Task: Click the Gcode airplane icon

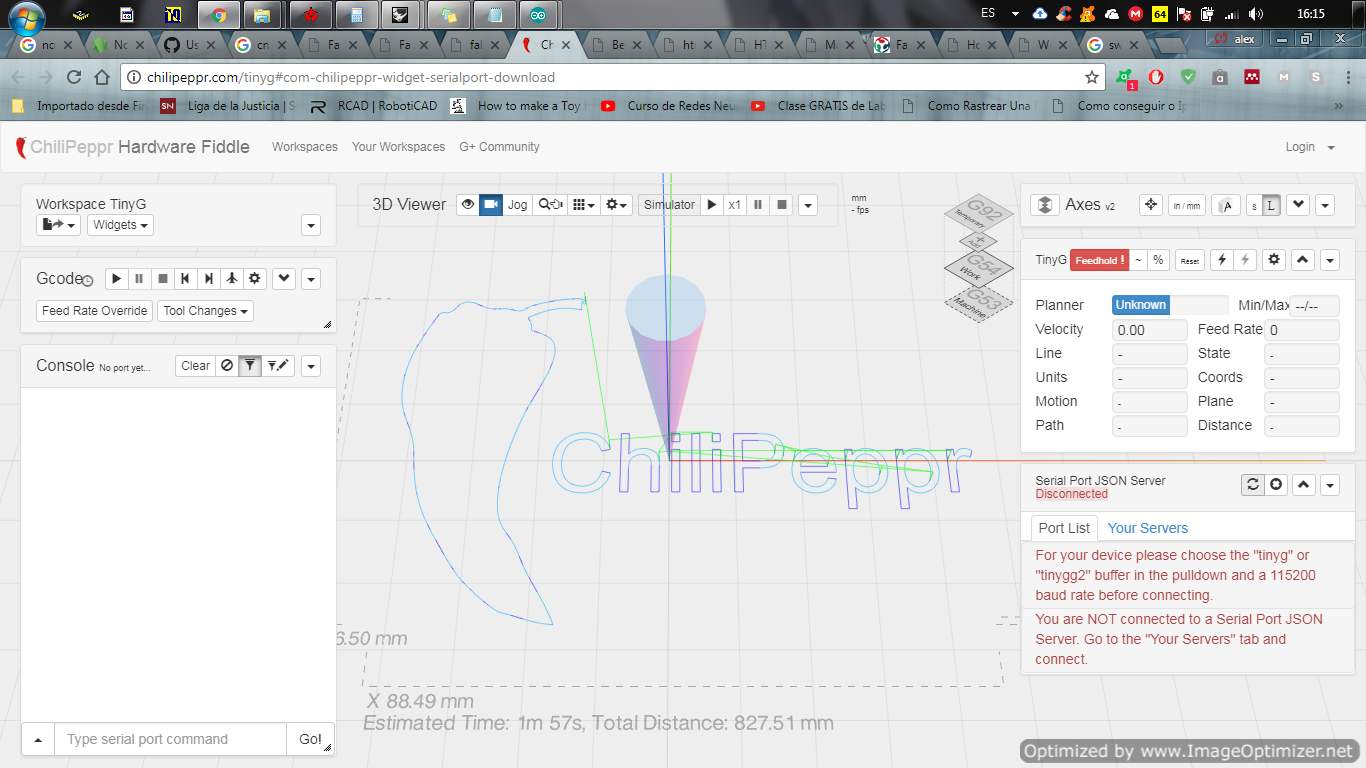Action: [231, 279]
